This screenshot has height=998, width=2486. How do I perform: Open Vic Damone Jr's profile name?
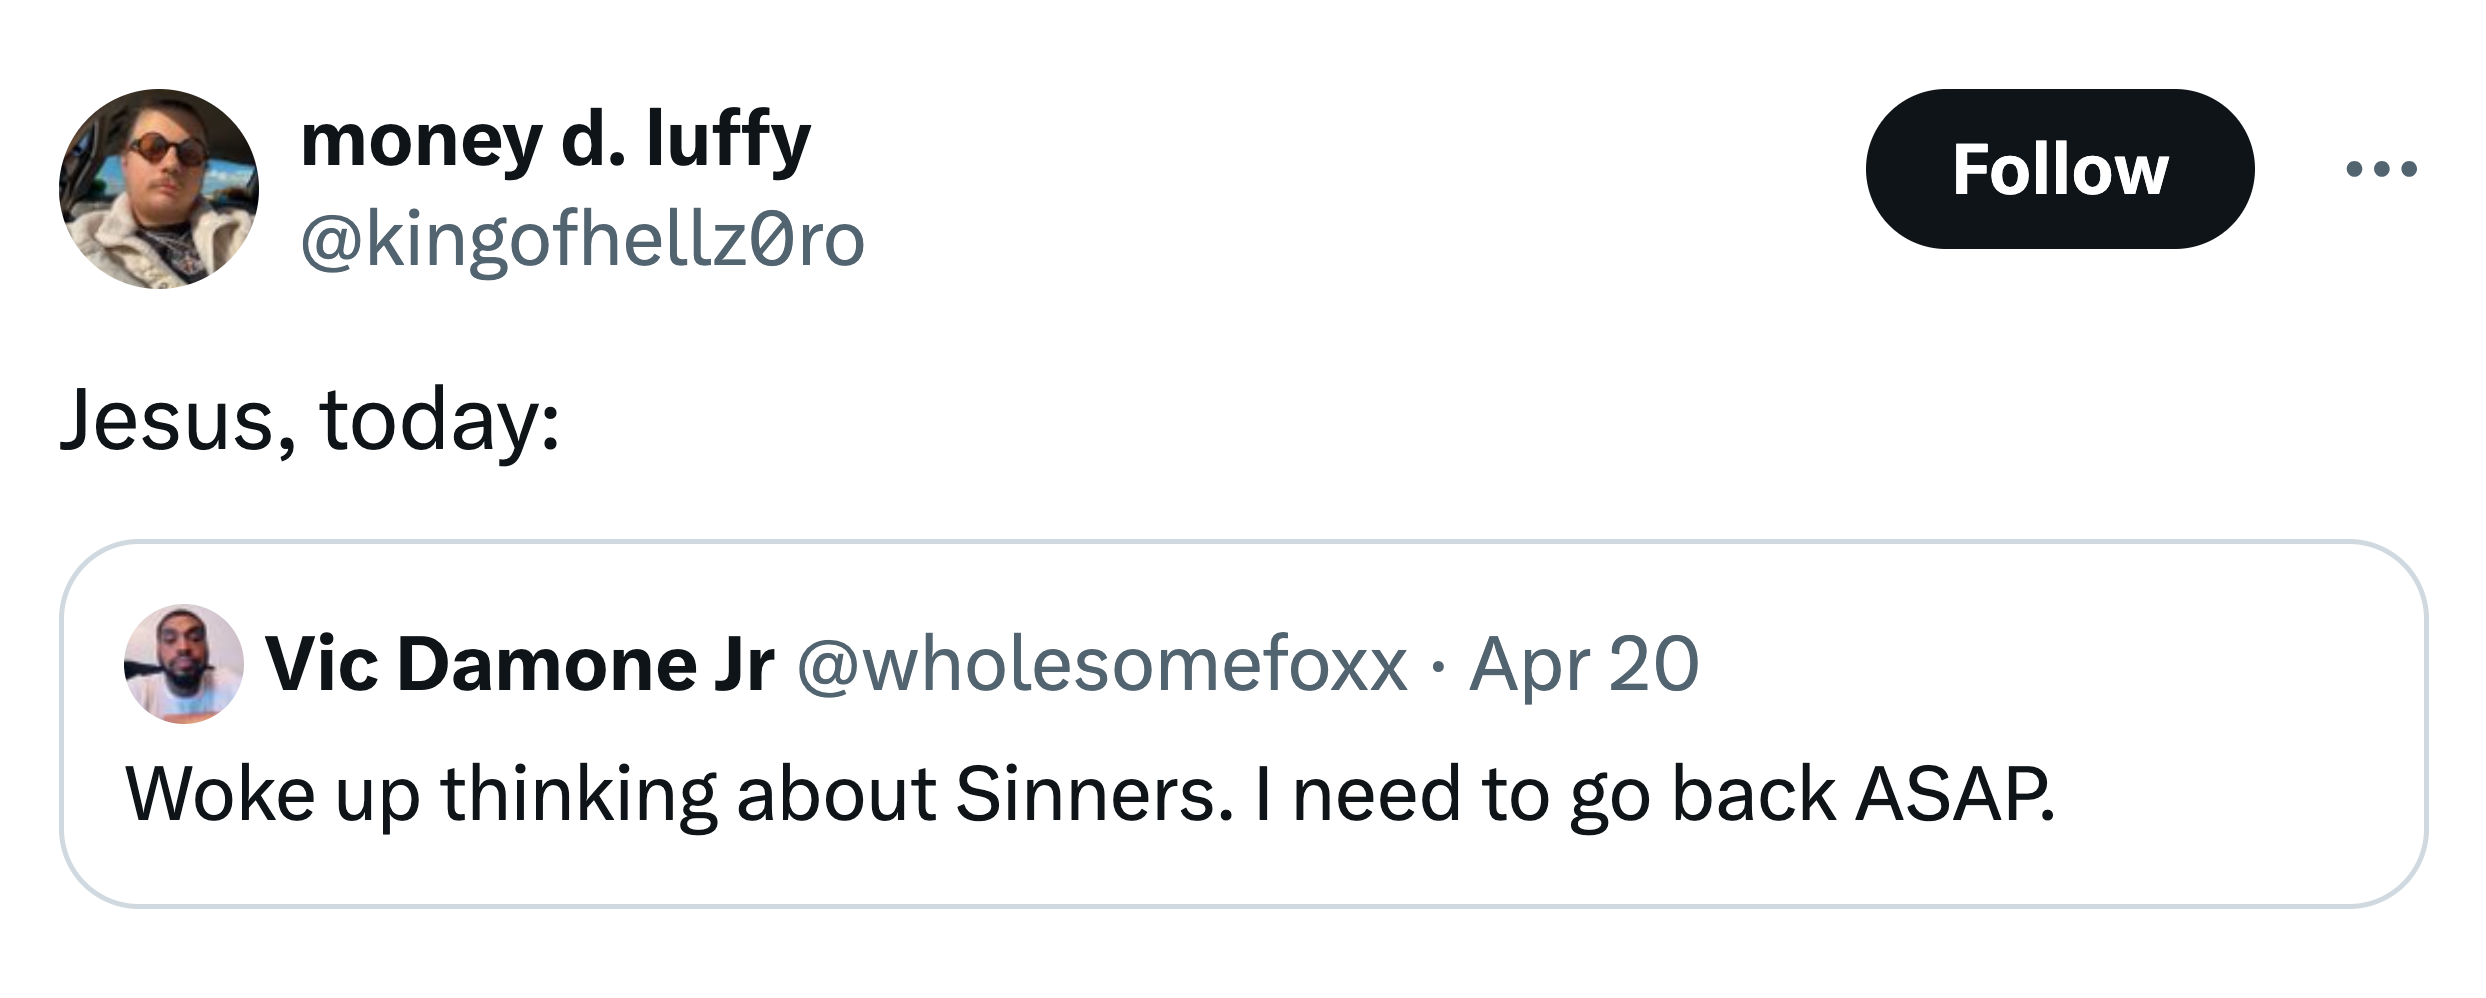pyautogui.click(x=519, y=664)
